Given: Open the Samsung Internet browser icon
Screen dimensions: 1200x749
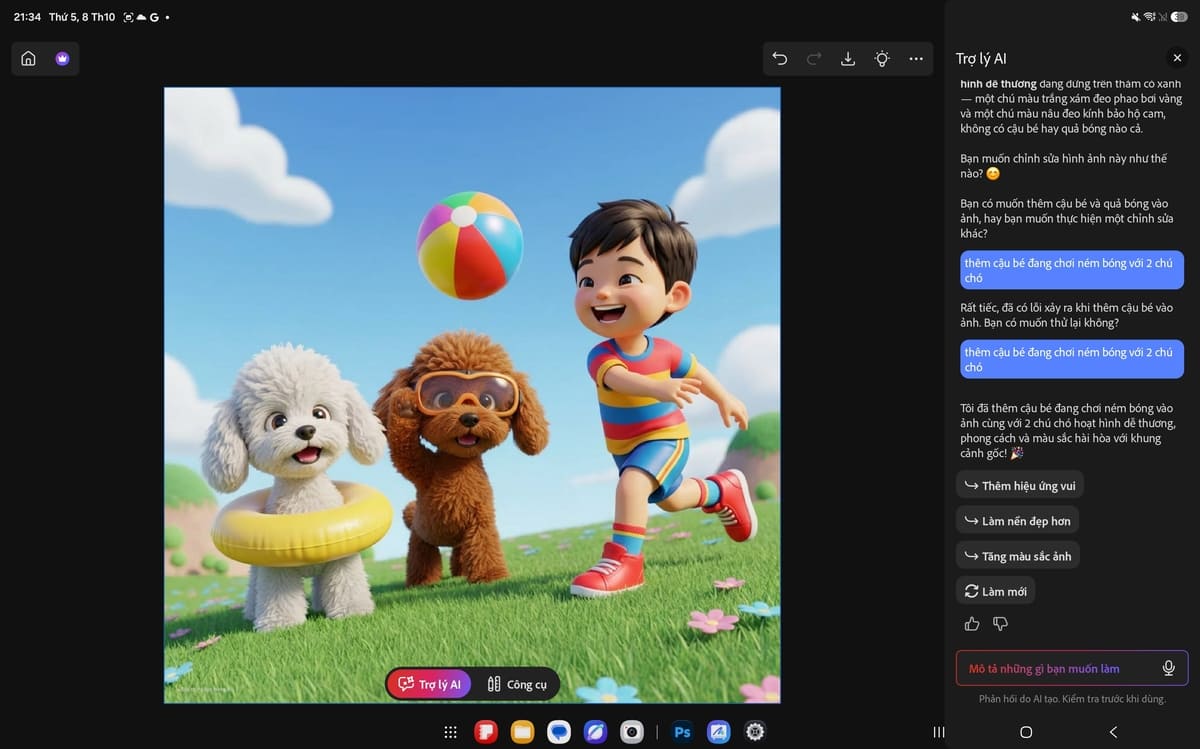Looking at the screenshot, I should [595, 733].
